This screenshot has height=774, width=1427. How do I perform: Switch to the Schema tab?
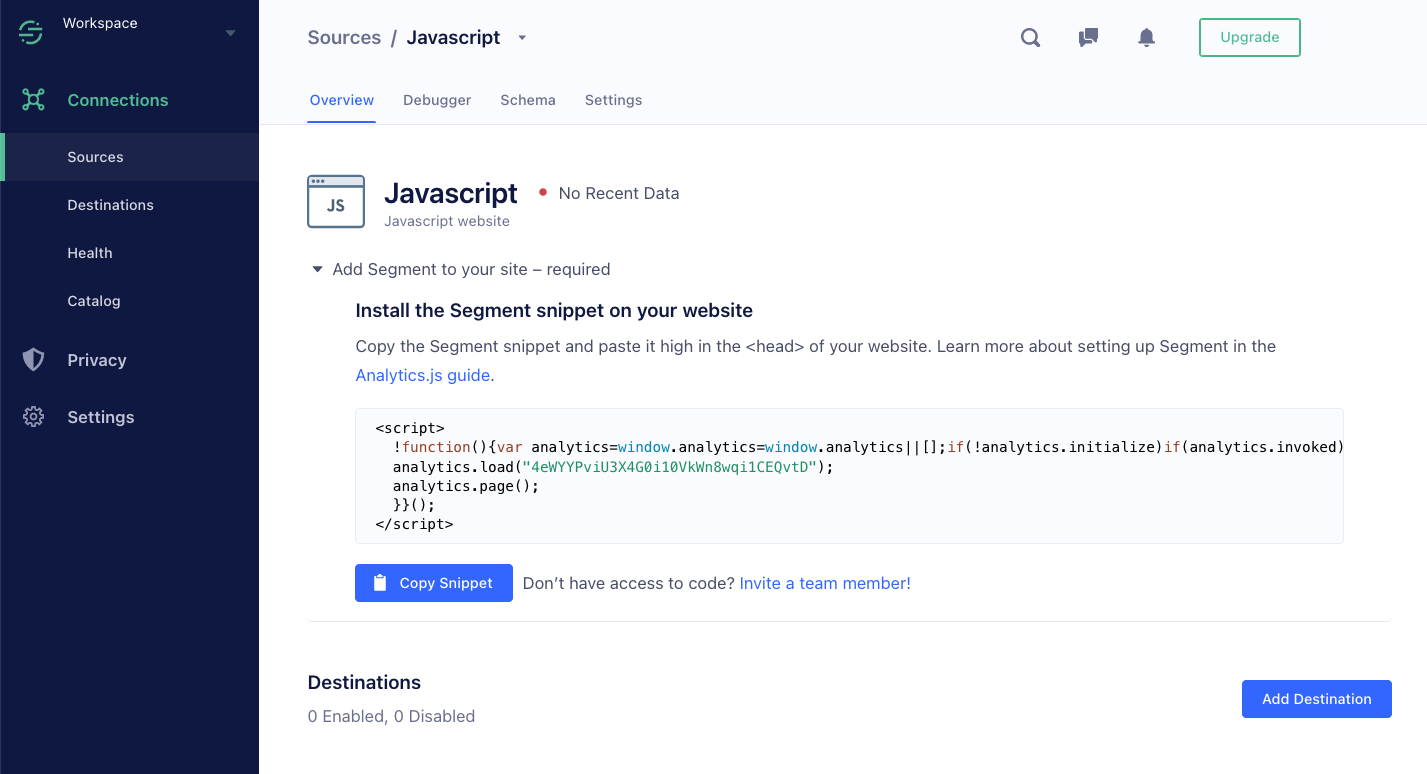click(528, 100)
